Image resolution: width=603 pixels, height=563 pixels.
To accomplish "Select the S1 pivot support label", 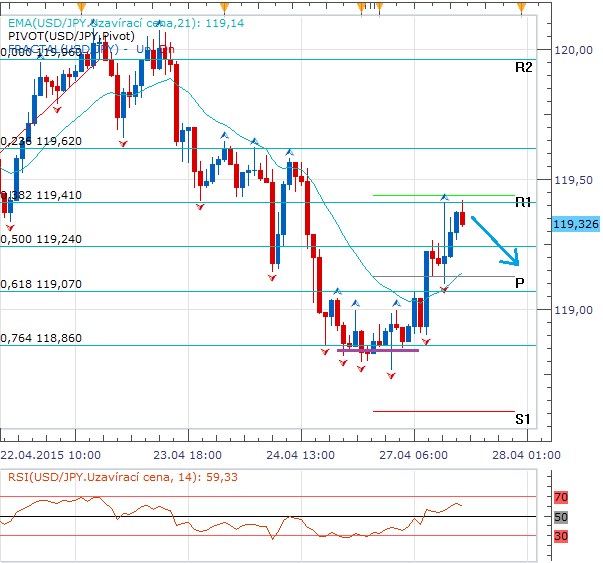I will click(x=522, y=419).
